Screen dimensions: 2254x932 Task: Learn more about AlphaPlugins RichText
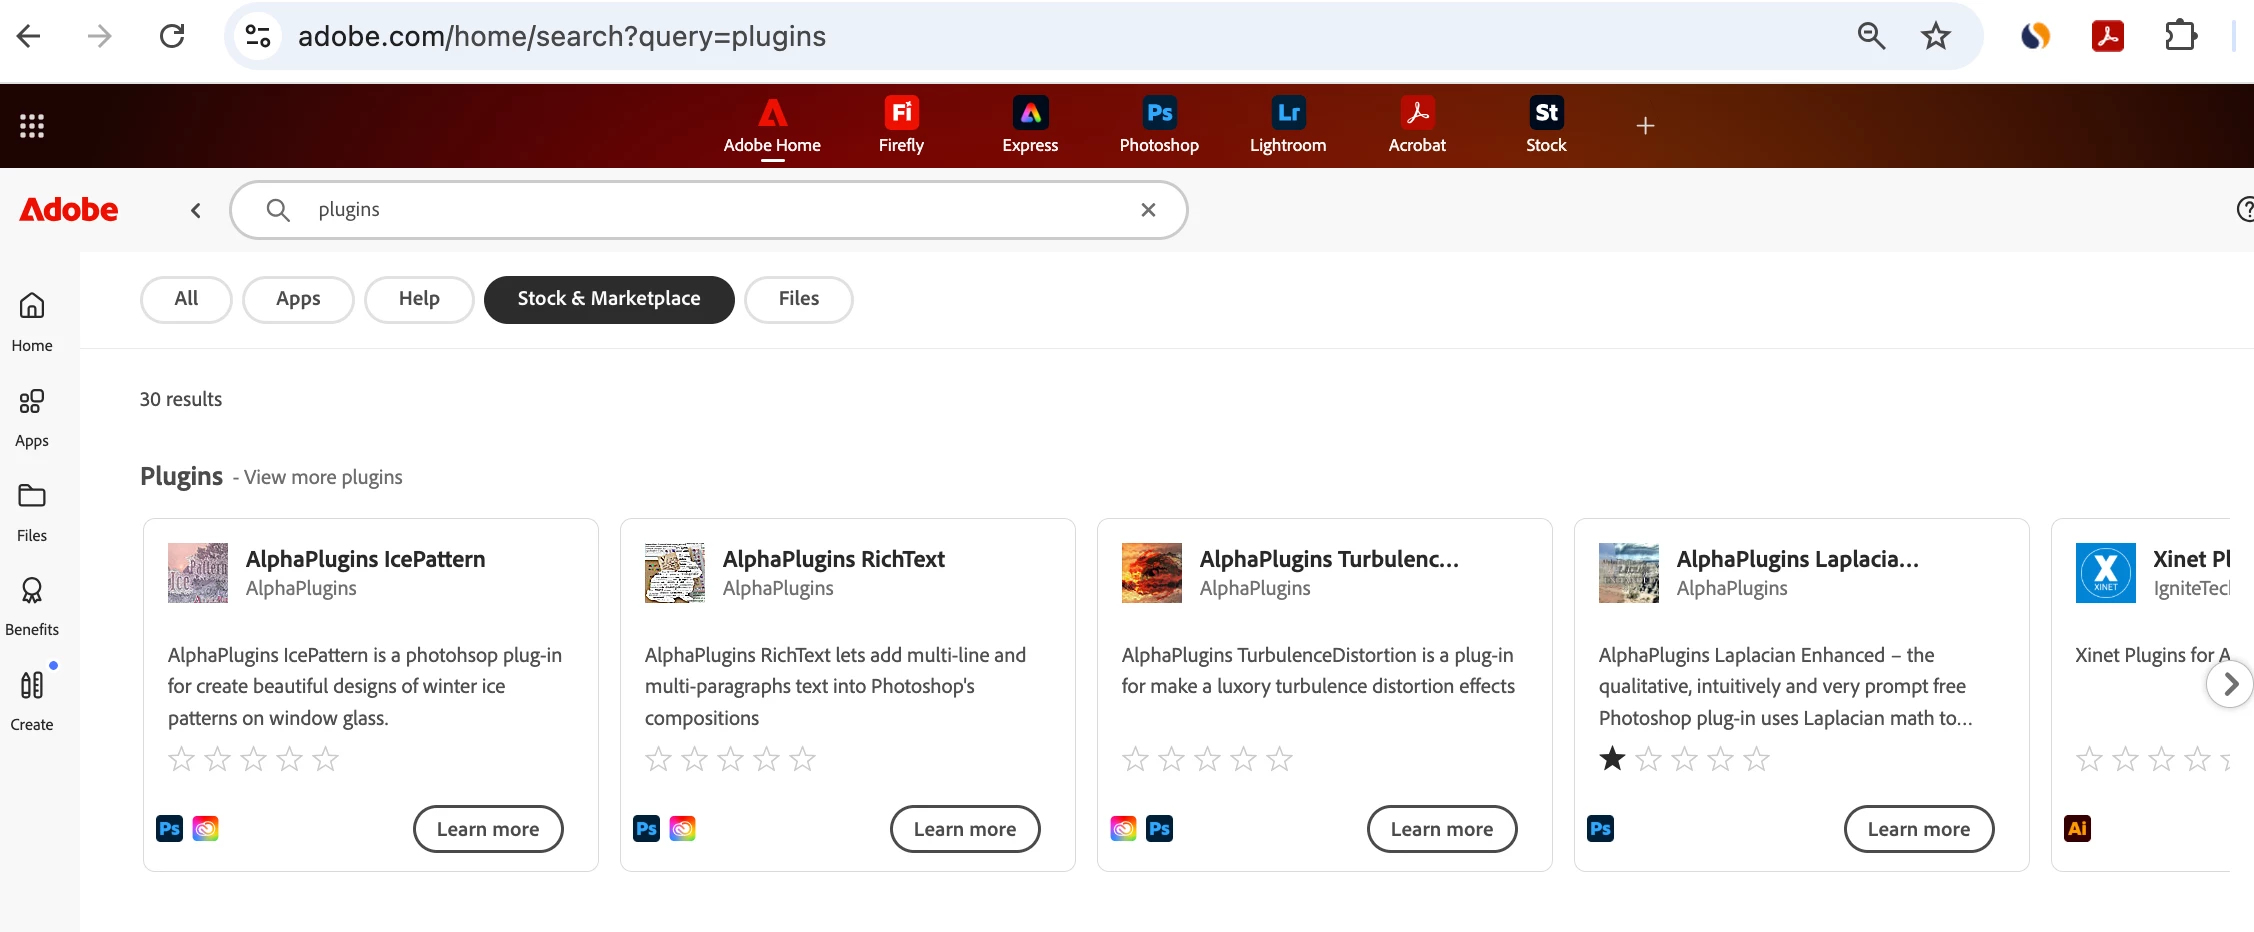(965, 829)
